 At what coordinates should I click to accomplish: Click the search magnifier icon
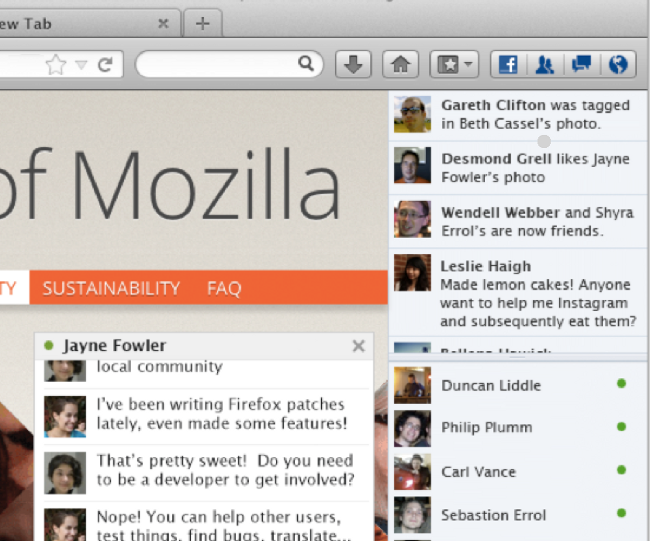[306, 63]
